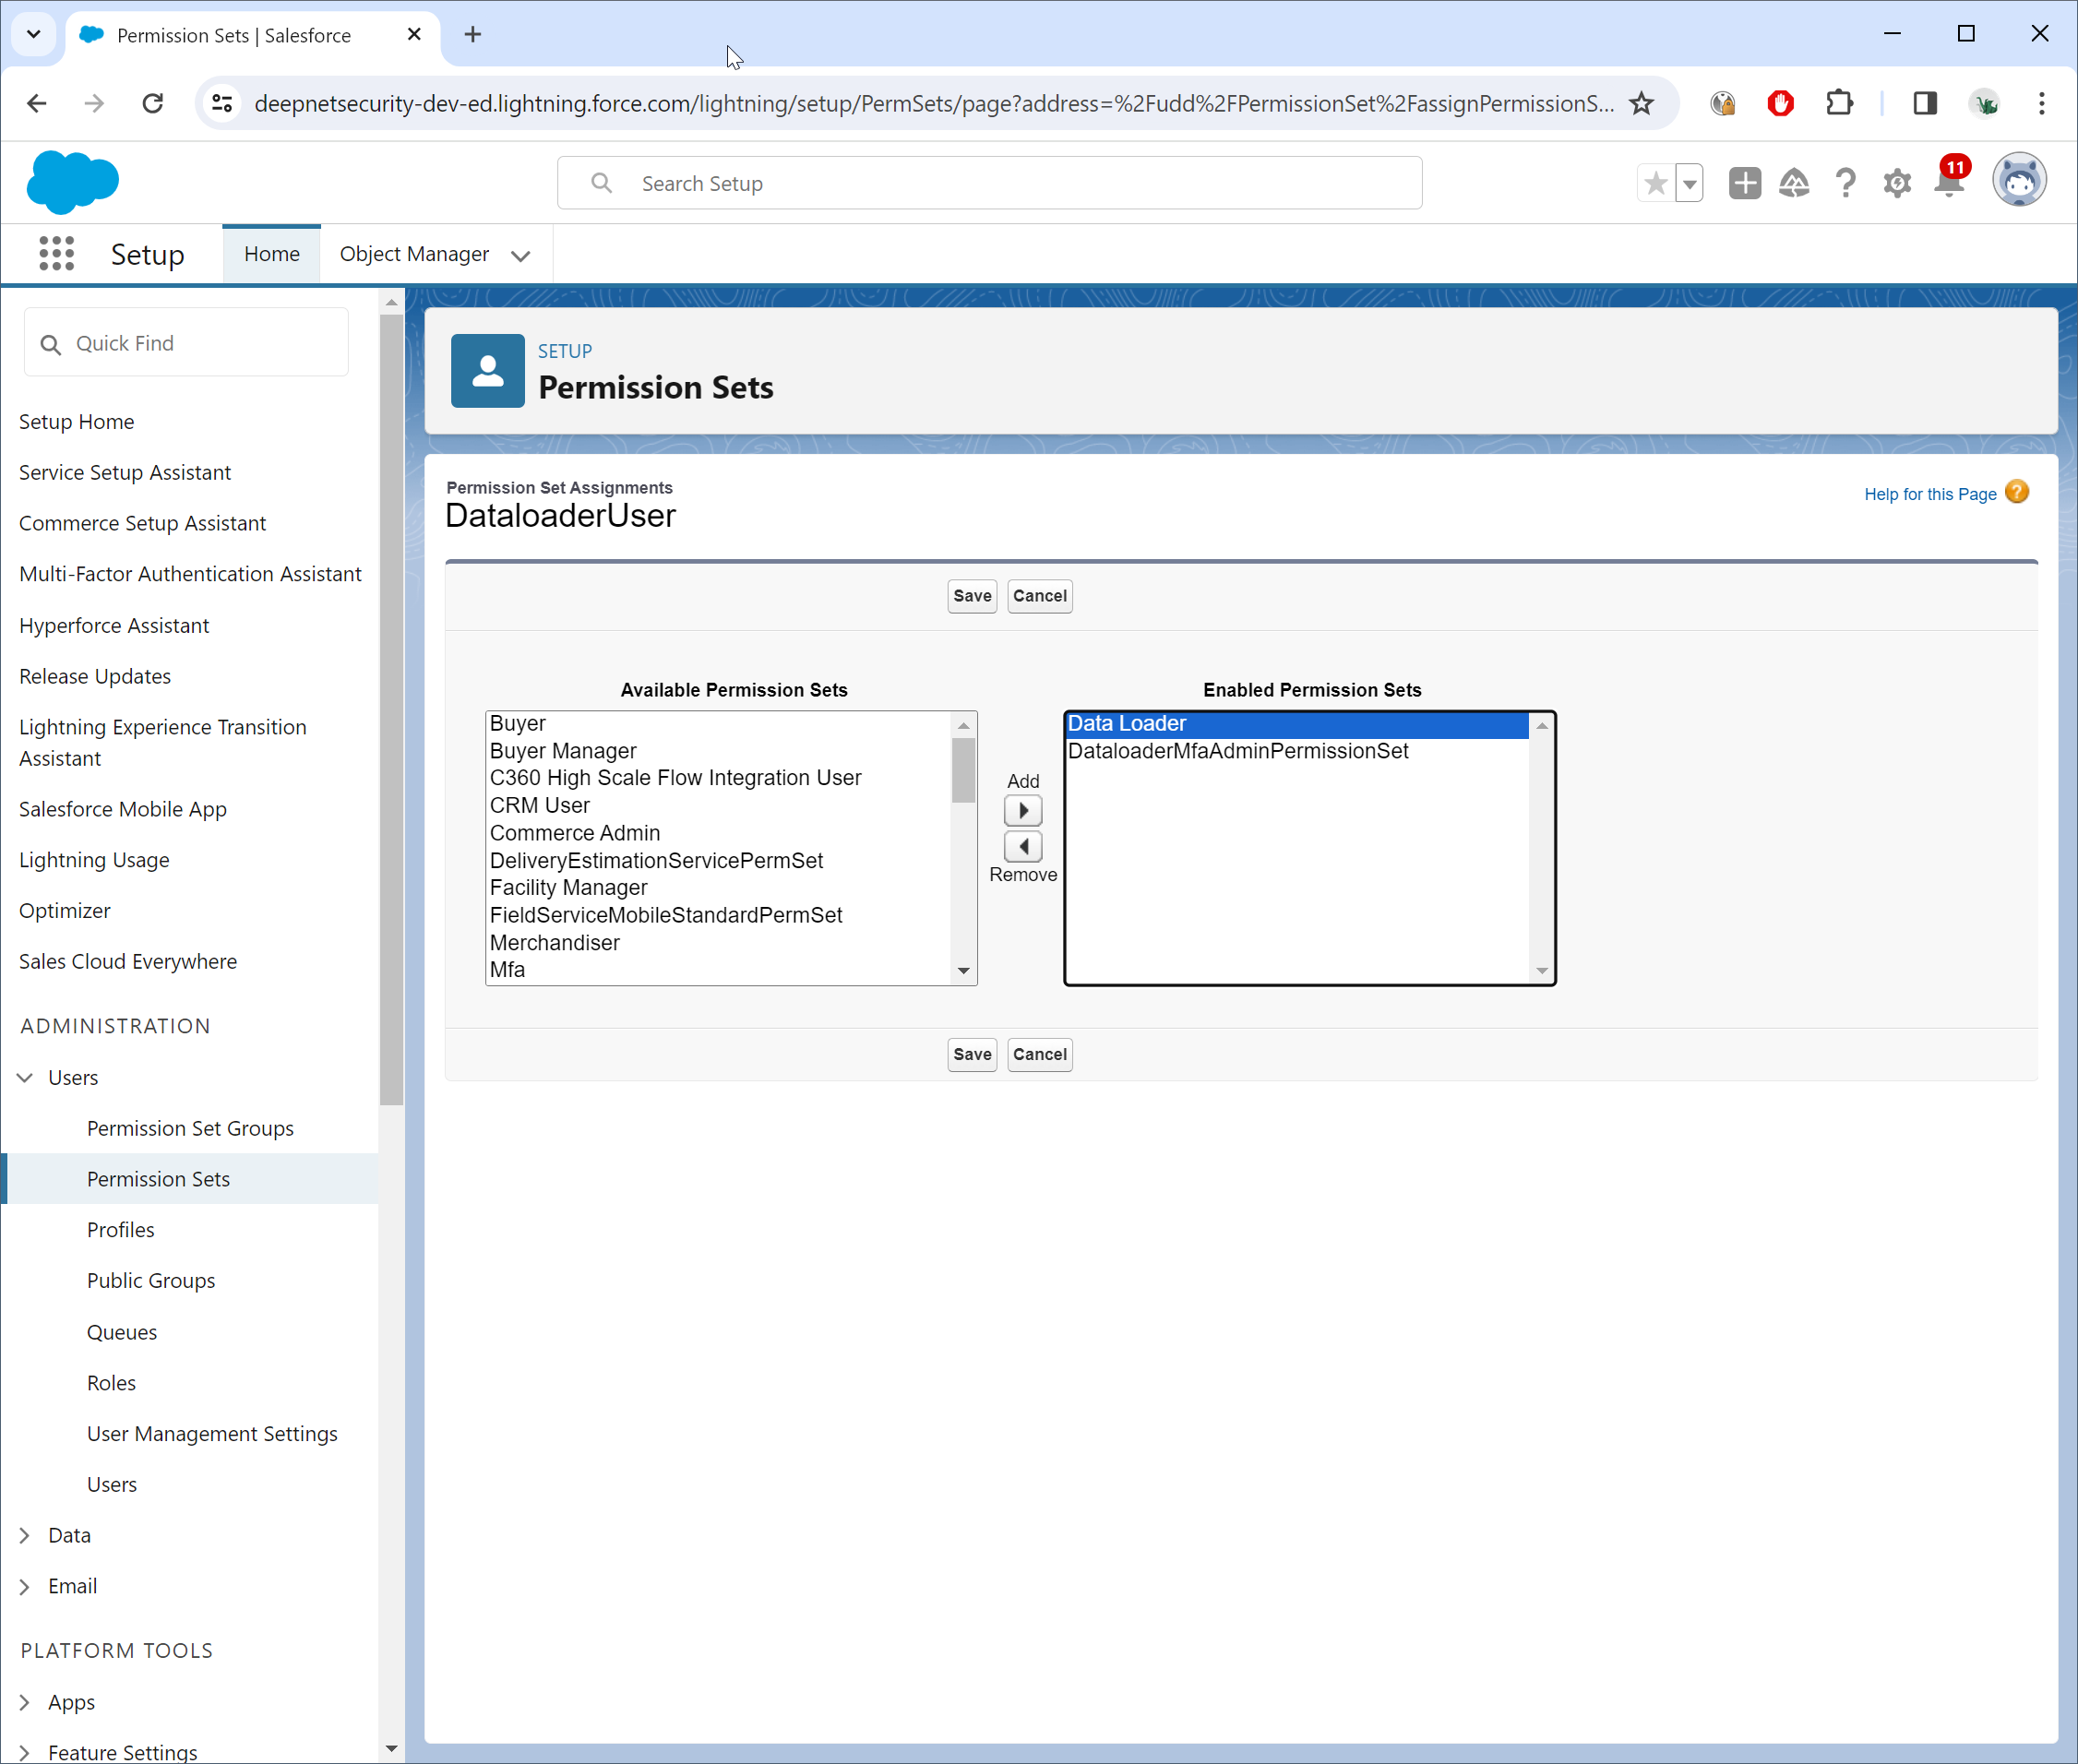Click the notifications bell icon
Image resolution: width=2078 pixels, height=1764 pixels.
click(1949, 183)
